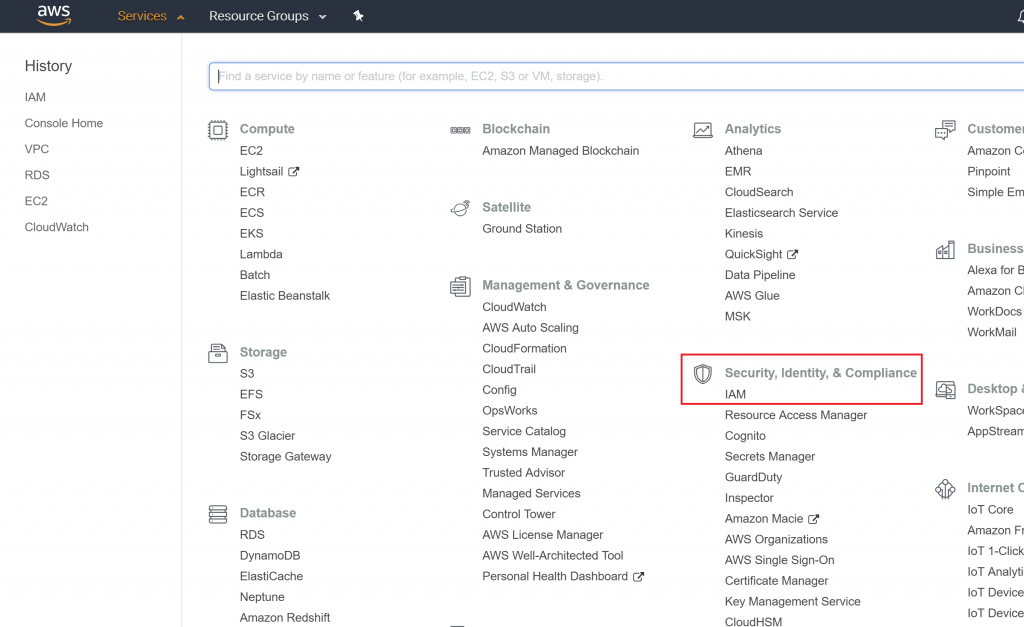Open S3 Glacier service
This screenshot has width=1024, height=627.
(267, 436)
